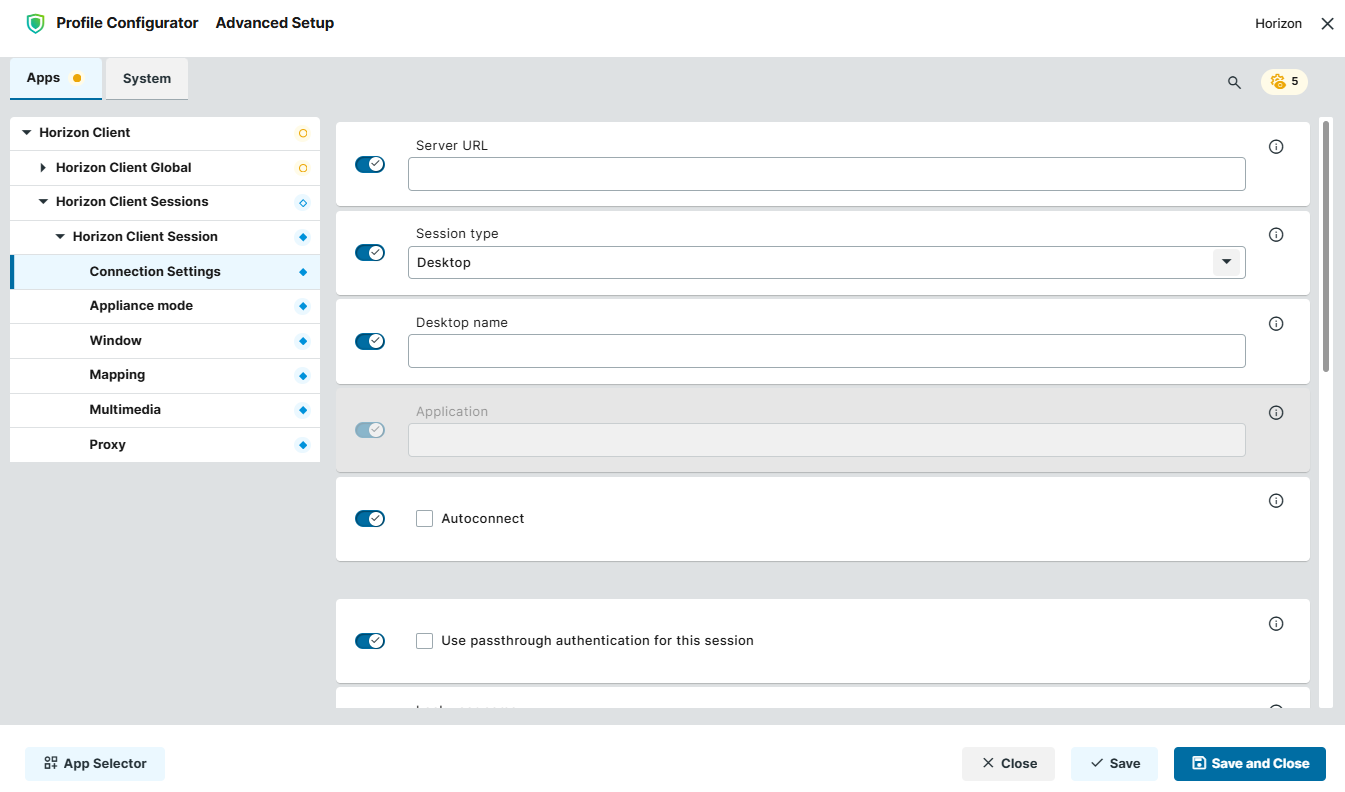Screen dimensions: 1345x792
Task: Click the diamond indicator beside Appliance mode
Action: [303, 307]
